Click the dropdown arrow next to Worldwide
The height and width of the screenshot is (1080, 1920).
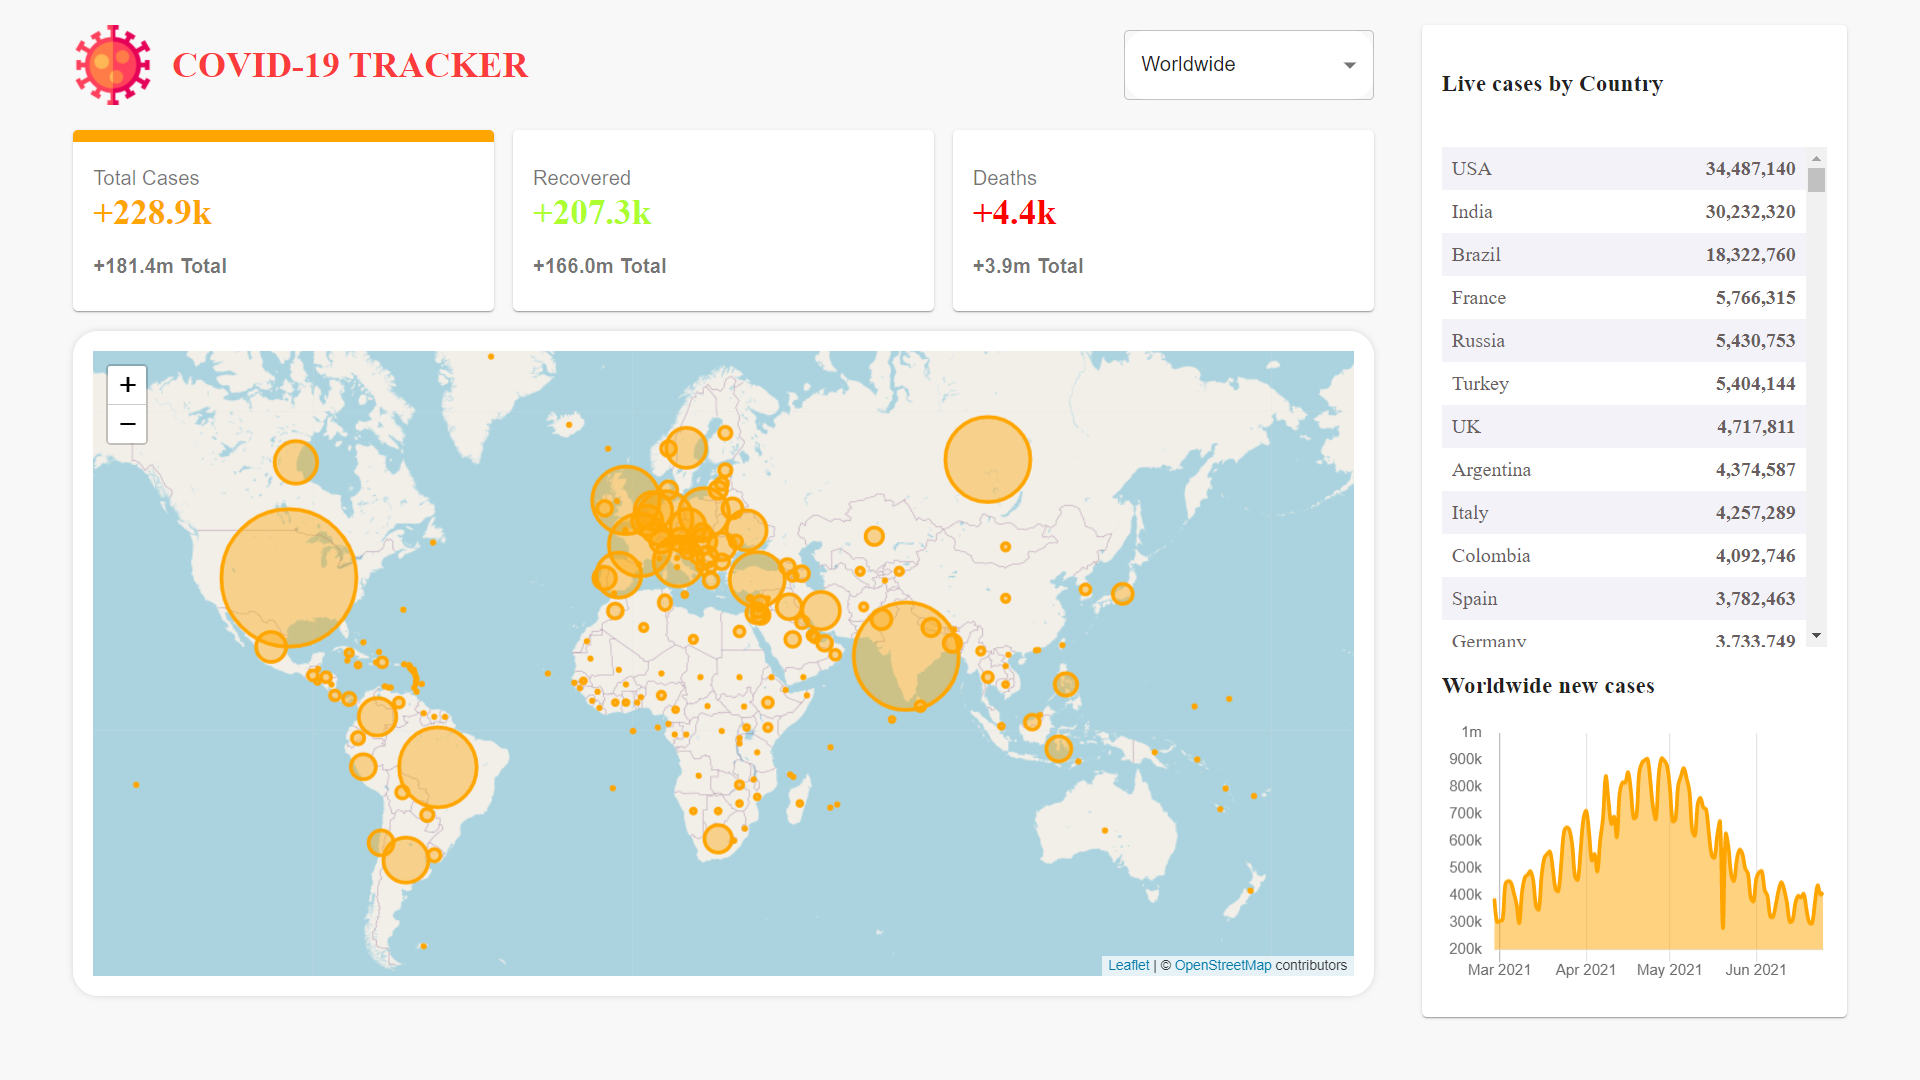pos(1349,65)
